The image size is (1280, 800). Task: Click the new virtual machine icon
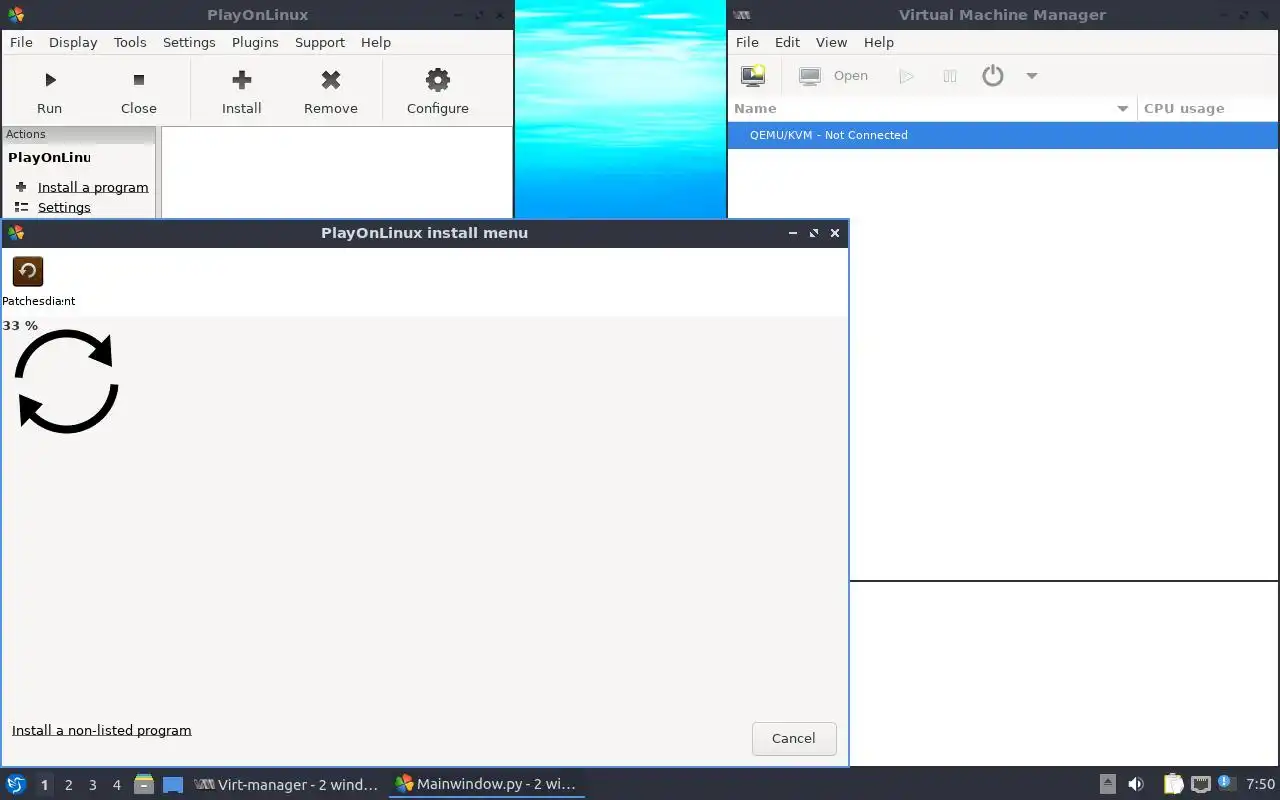[753, 76]
